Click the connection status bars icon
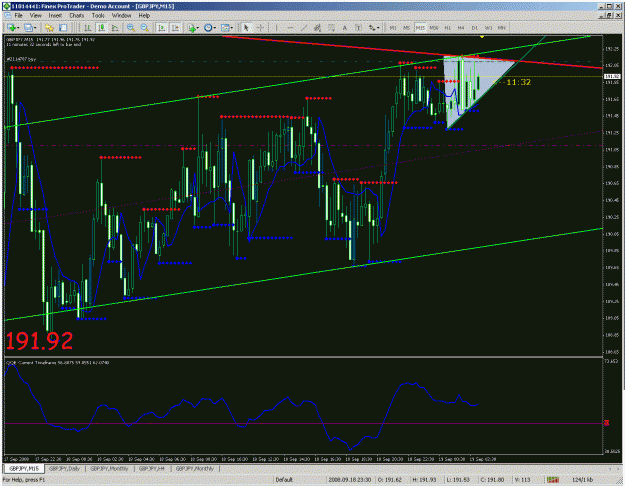The height and width of the screenshot is (486, 625). click(552, 480)
